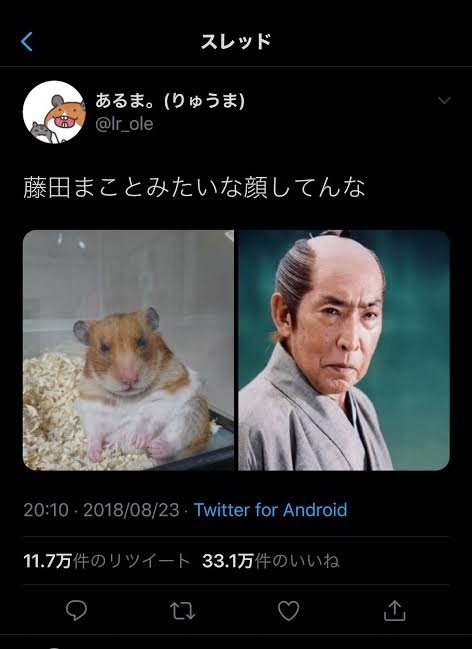The width and height of the screenshot is (472, 649).
Task: Tap the retweet arrows icon
Action: 183,611
